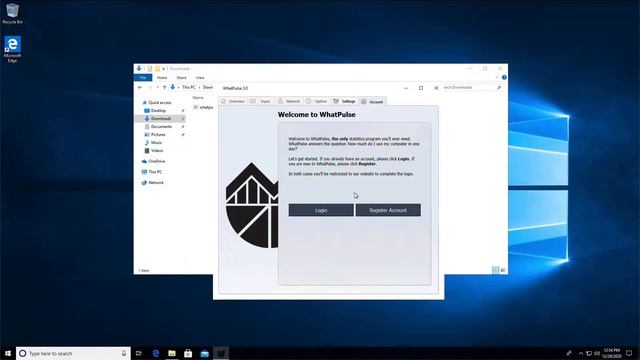Open Task View from the taskbar
Screen dimensions: 640x360
[x=139, y=353]
